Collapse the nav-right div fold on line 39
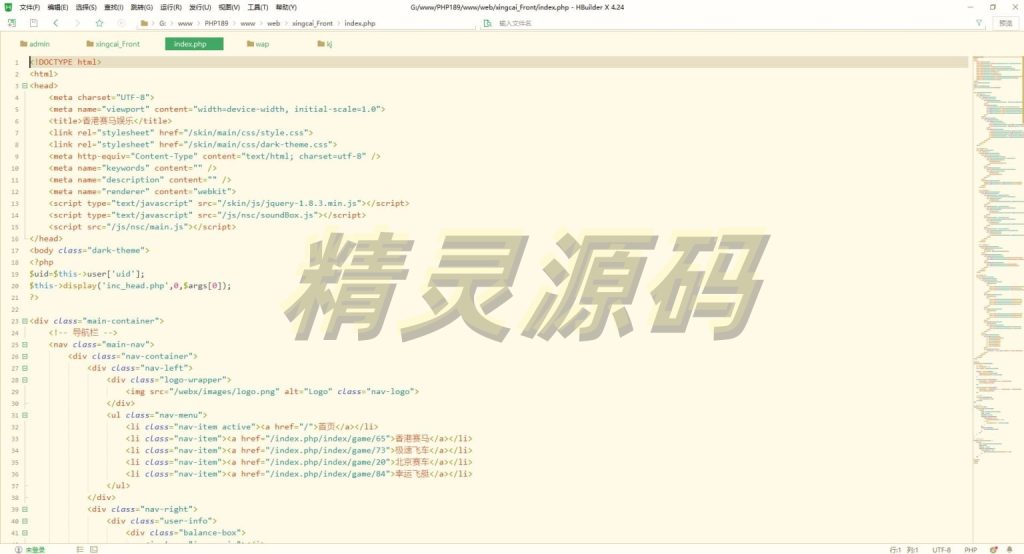1024x554 pixels. [x=25, y=509]
